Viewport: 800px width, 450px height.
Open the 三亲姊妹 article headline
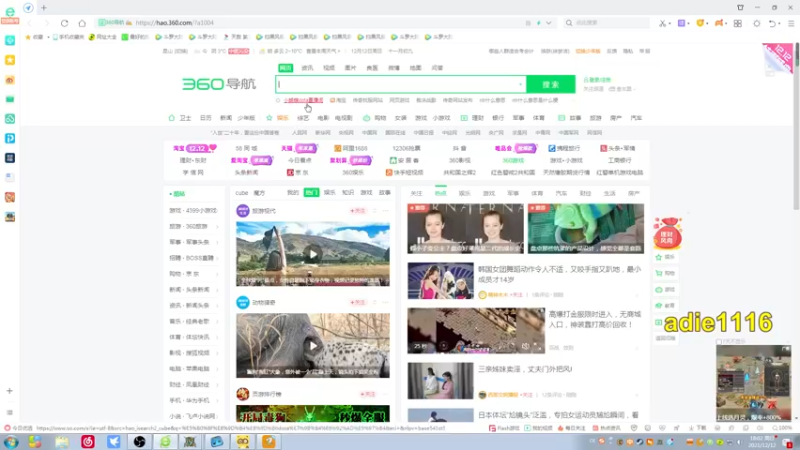[x=525, y=369]
